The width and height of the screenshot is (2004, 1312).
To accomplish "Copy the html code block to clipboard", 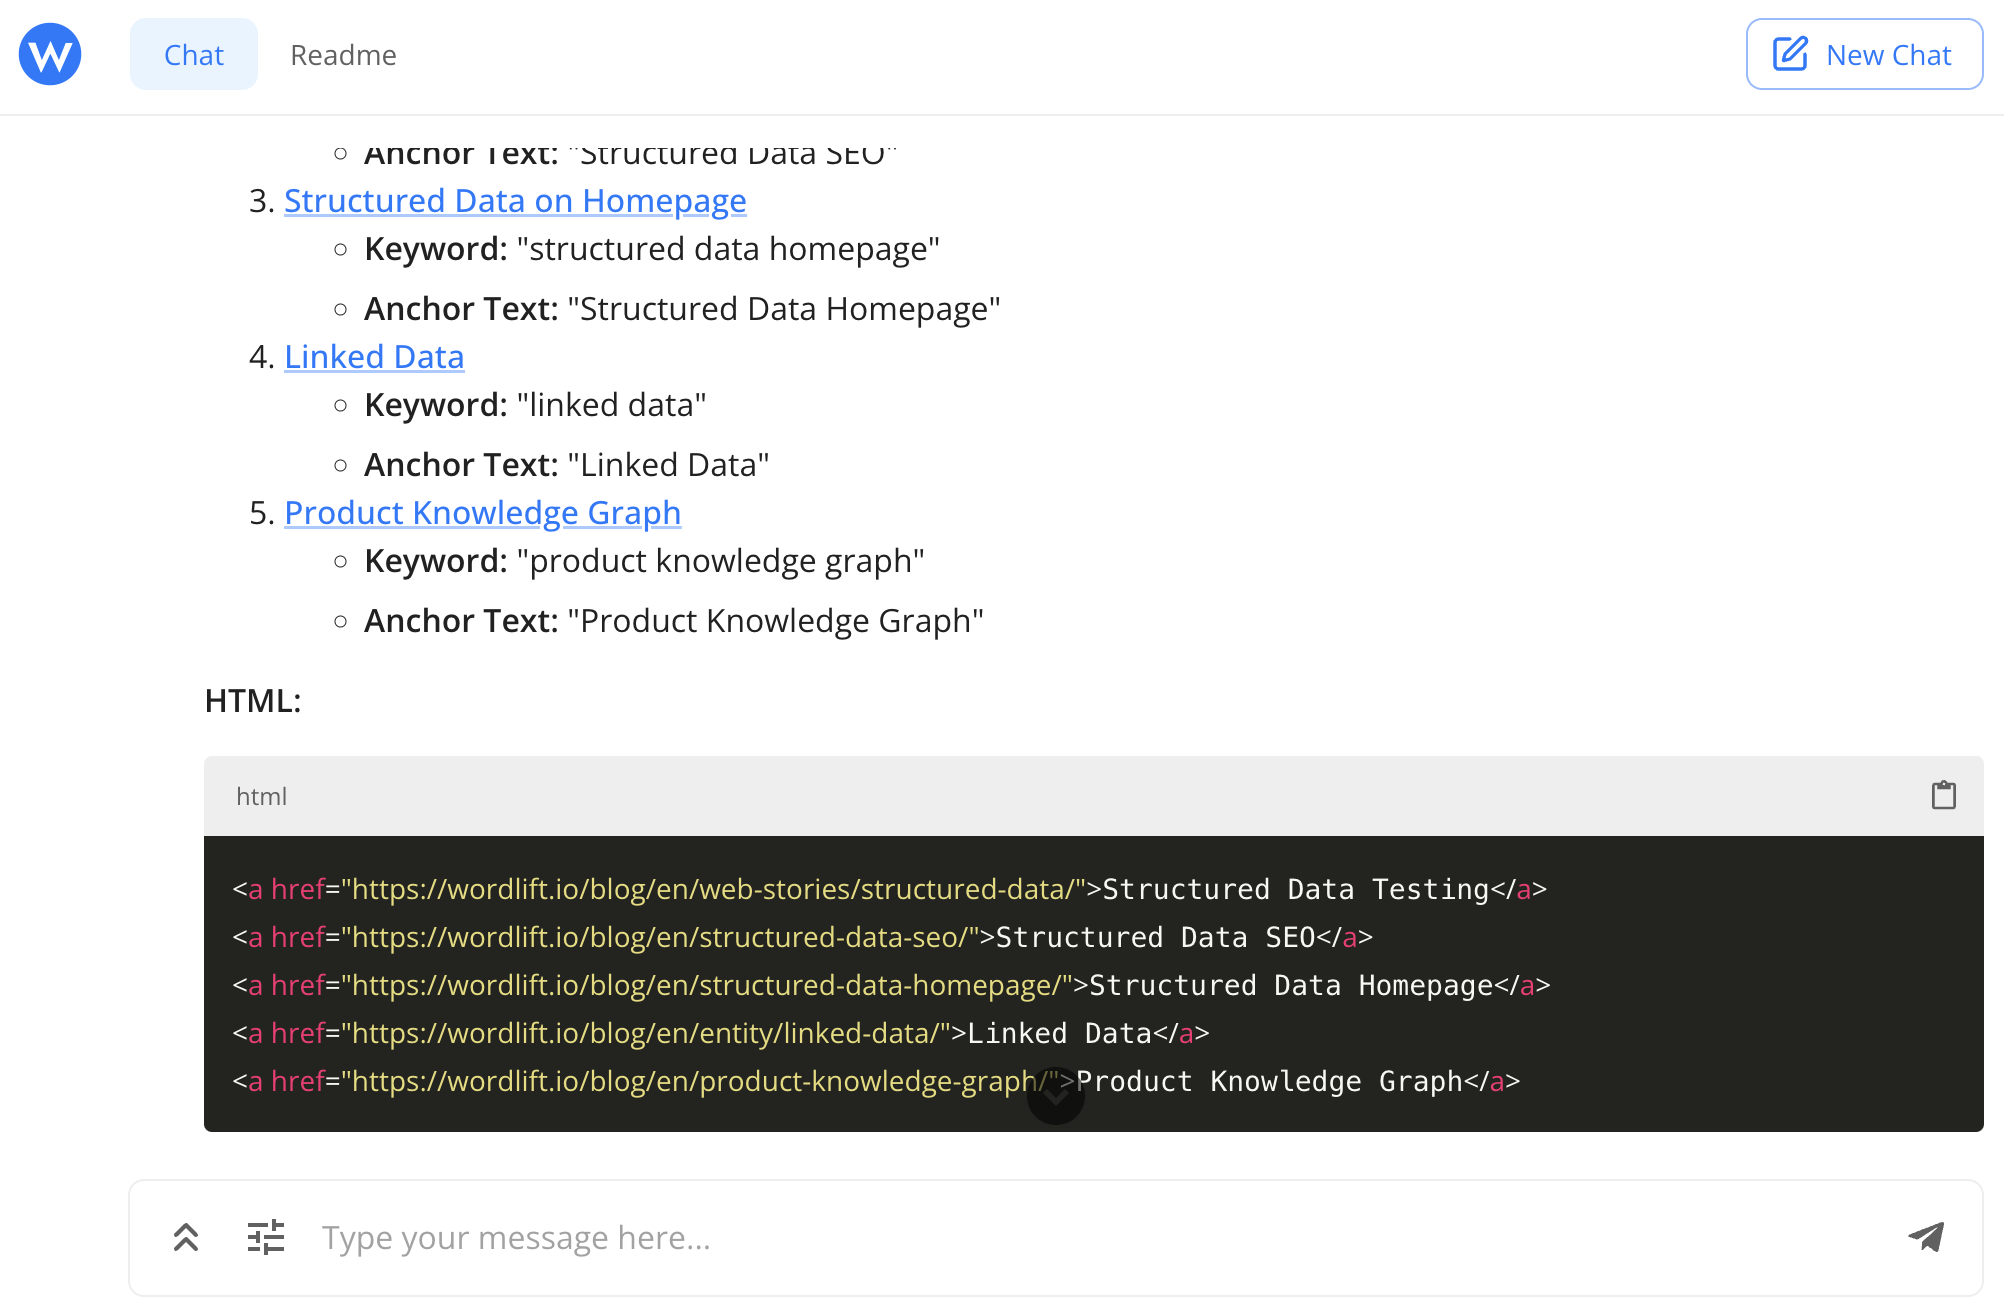I will click(1943, 796).
